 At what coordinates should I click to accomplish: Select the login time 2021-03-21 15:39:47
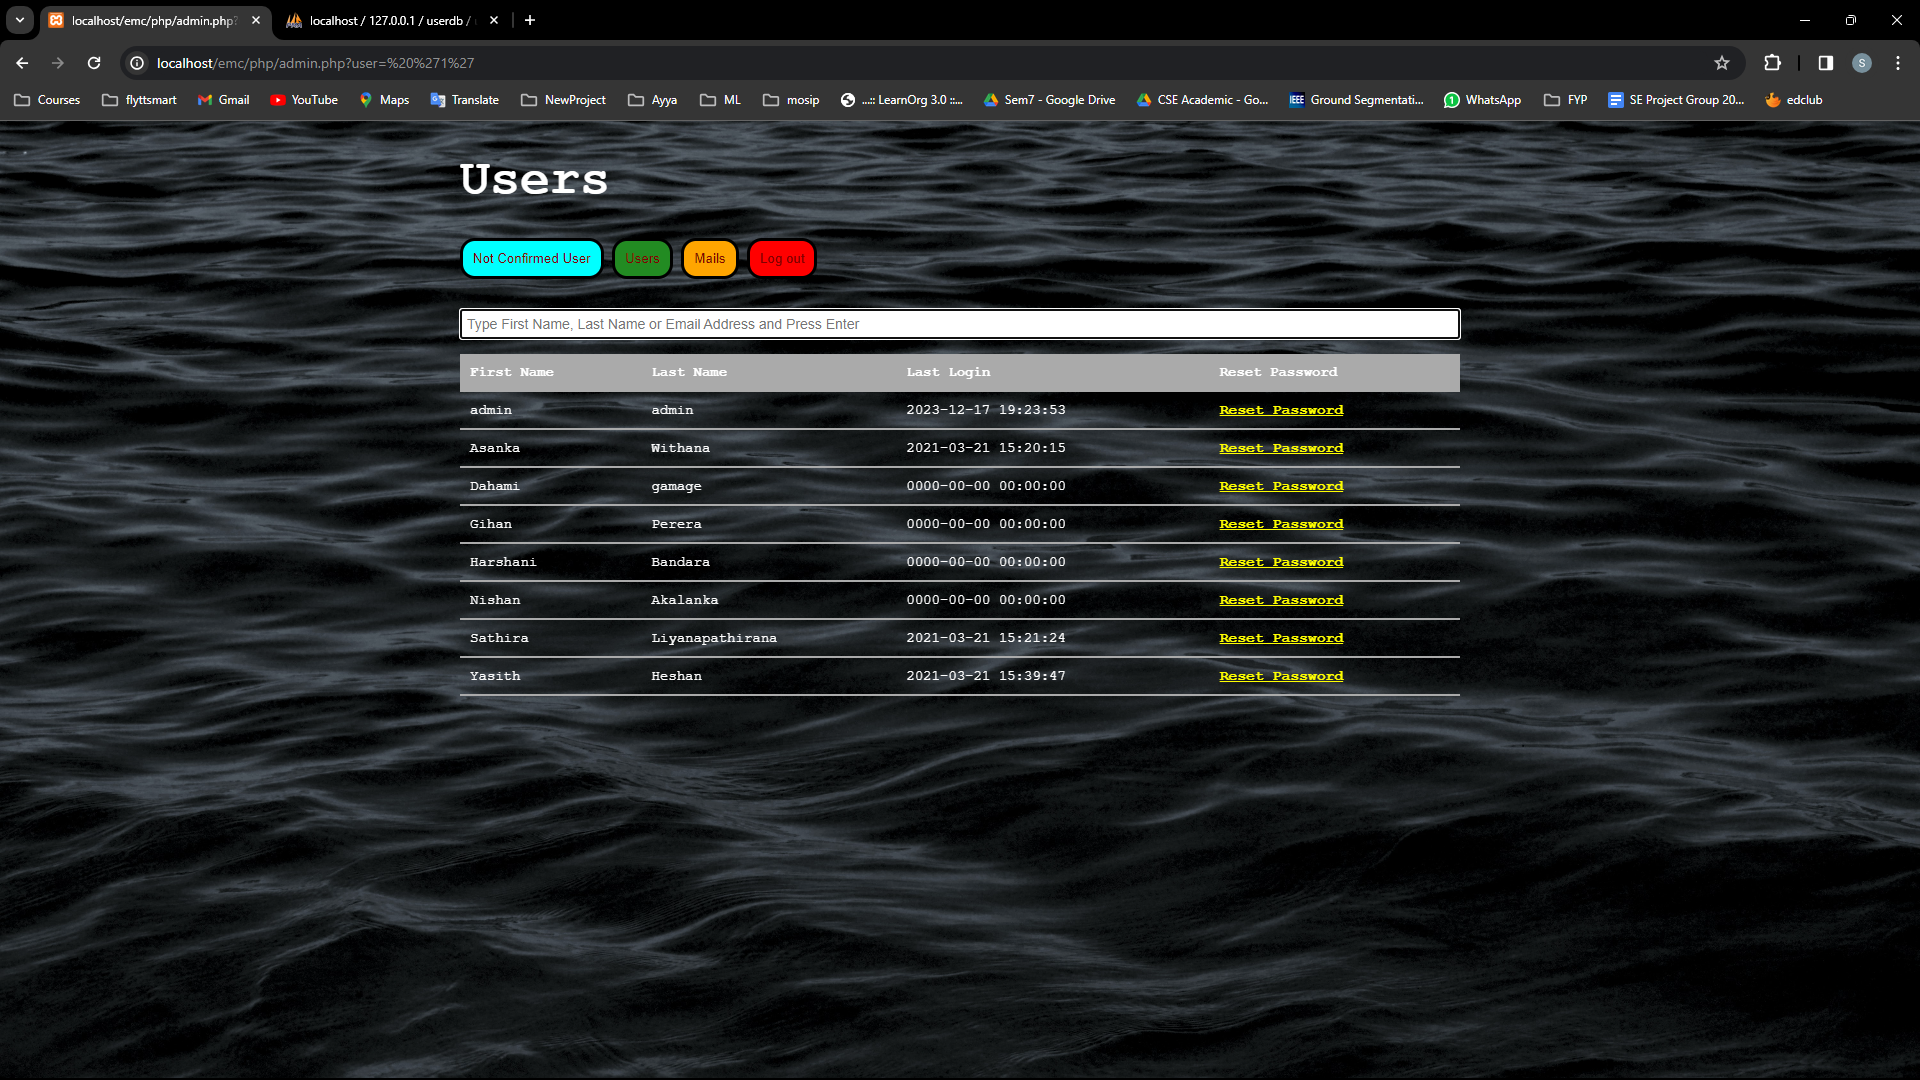(x=986, y=676)
